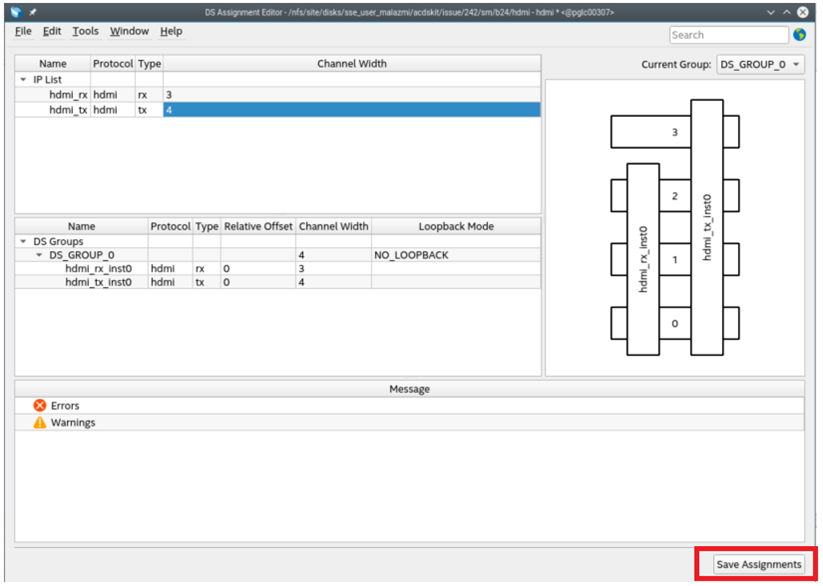Click the DS_GROUP_0 channel width cell
This screenshot has height=586, width=823.
(333, 255)
